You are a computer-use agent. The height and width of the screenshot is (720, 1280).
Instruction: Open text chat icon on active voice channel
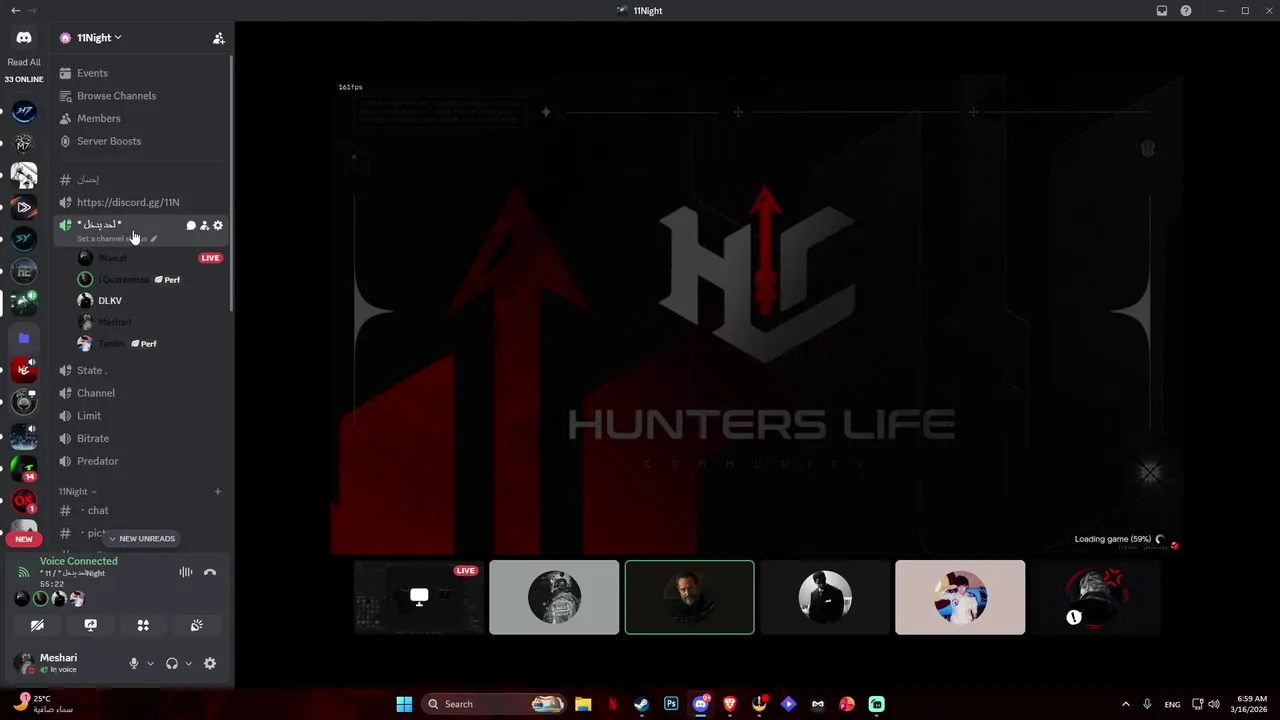(x=190, y=226)
